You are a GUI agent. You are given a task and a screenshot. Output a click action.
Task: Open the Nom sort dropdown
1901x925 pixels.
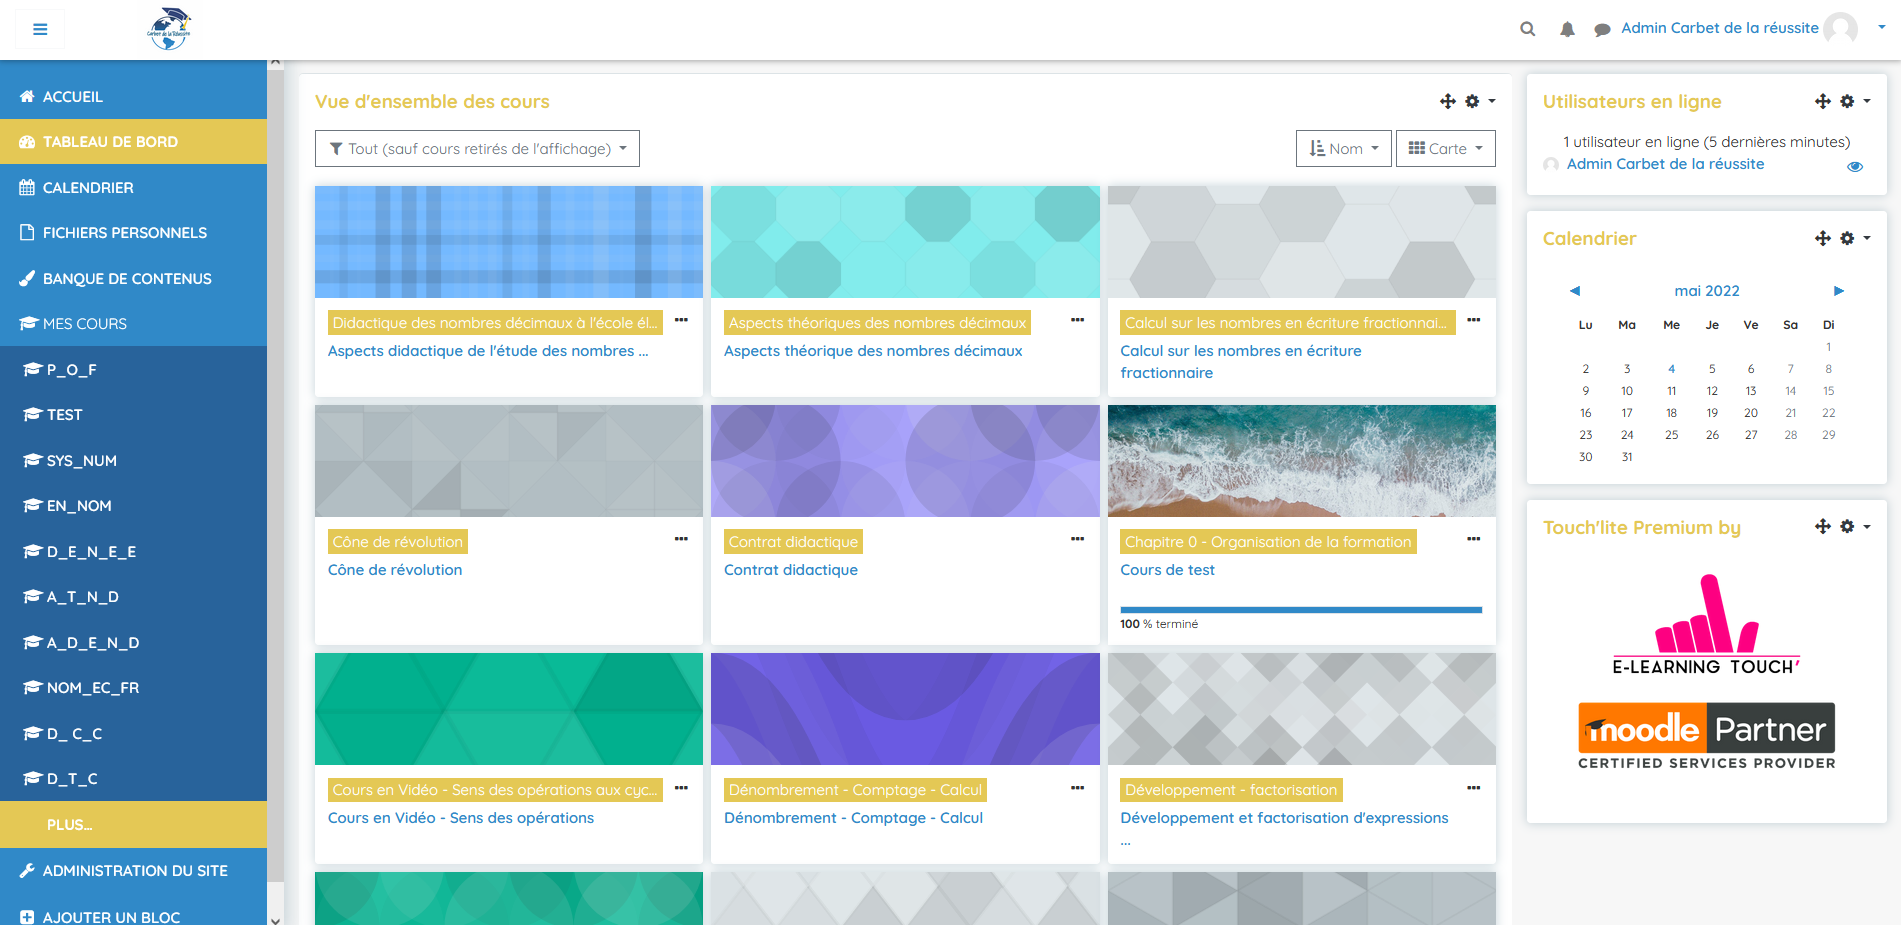[1343, 149]
